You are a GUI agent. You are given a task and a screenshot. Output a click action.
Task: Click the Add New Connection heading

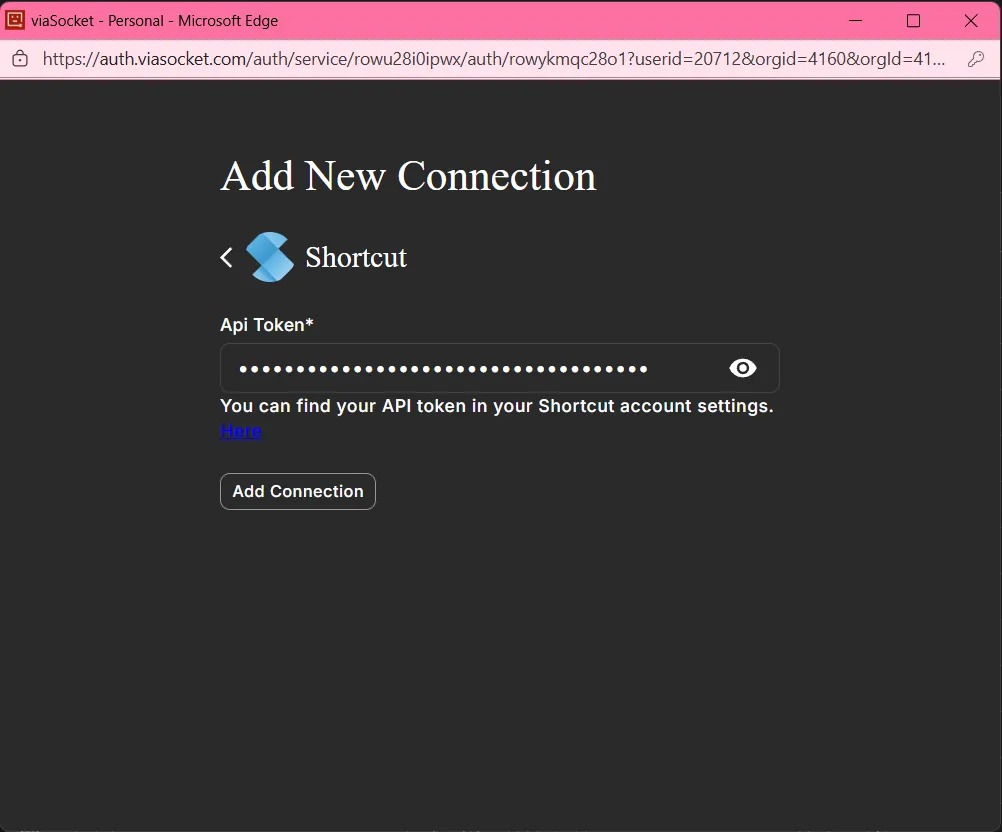[x=407, y=176]
